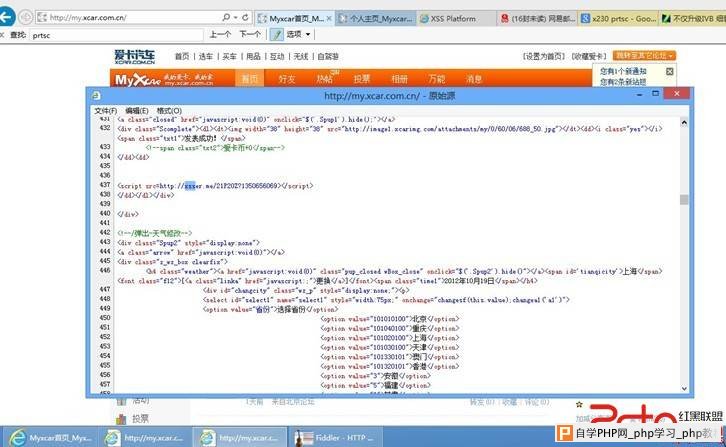Click the find box containing prtsc

[117, 35]
